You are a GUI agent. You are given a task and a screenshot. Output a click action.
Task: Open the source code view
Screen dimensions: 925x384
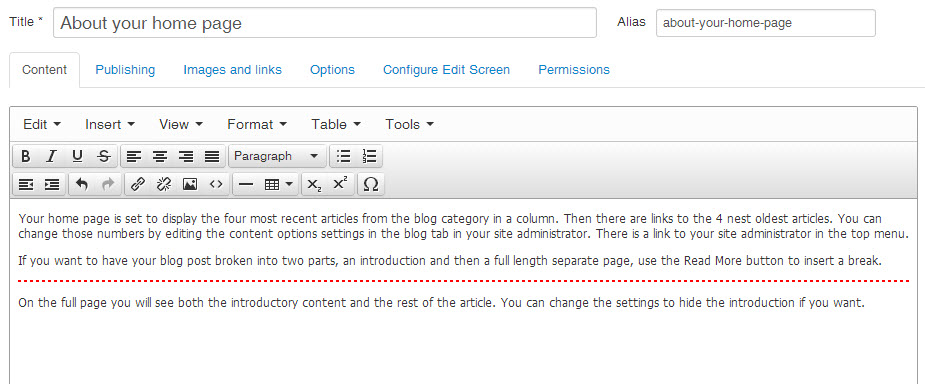click(216, 185)
